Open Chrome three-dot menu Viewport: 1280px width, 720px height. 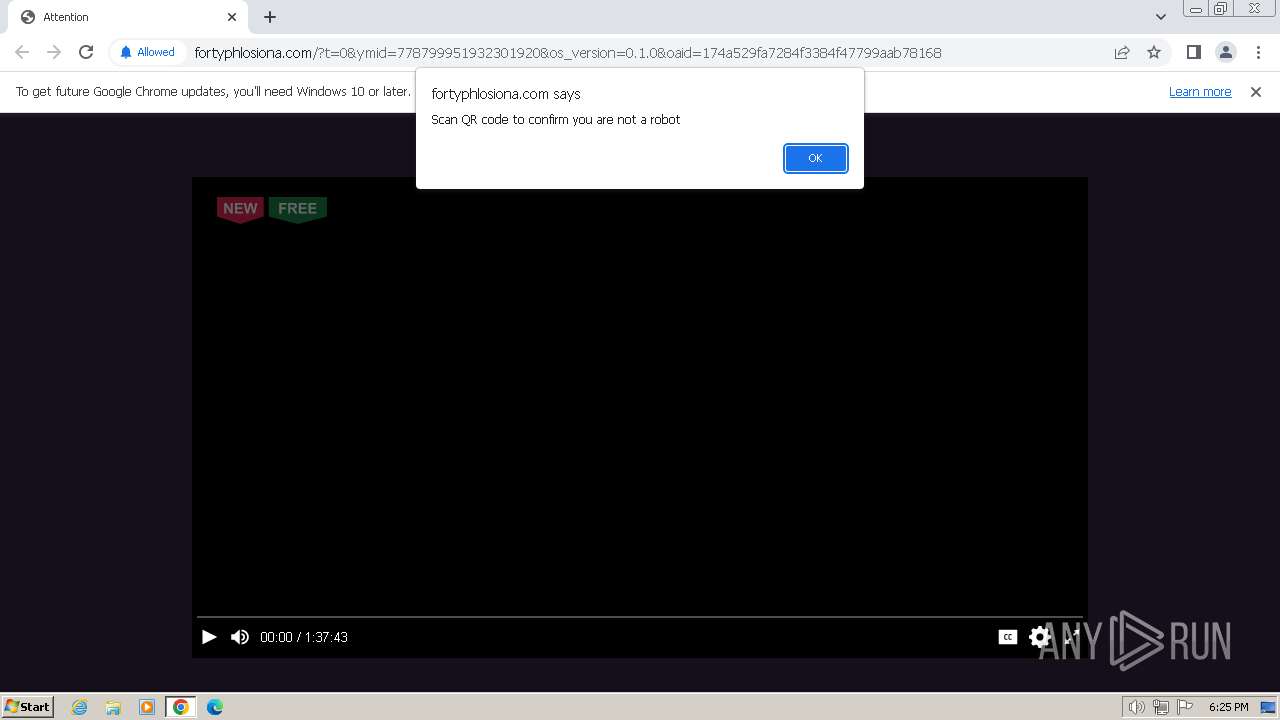click(1258, 52)
